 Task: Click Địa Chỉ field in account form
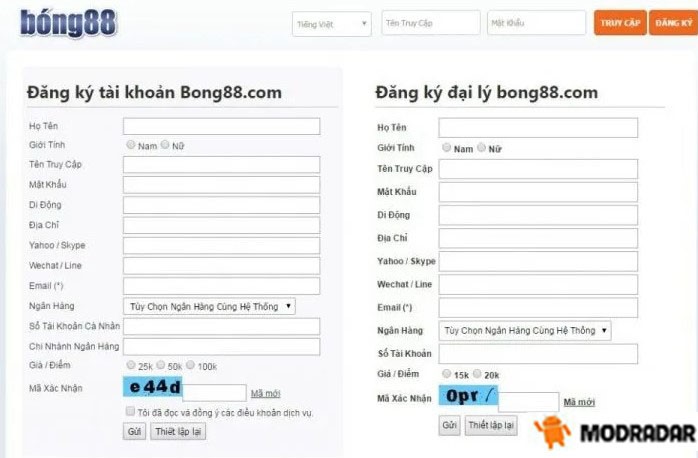221,225
